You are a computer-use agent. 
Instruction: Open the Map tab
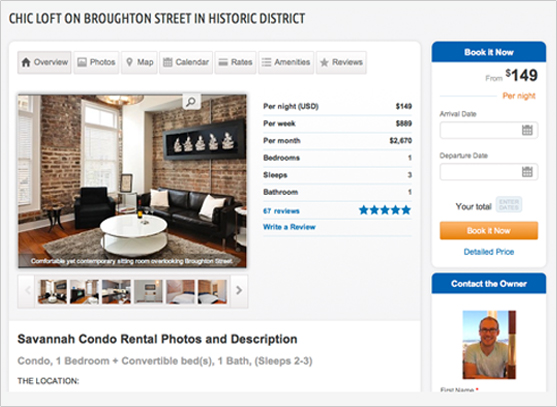click(x=139, y=63)
